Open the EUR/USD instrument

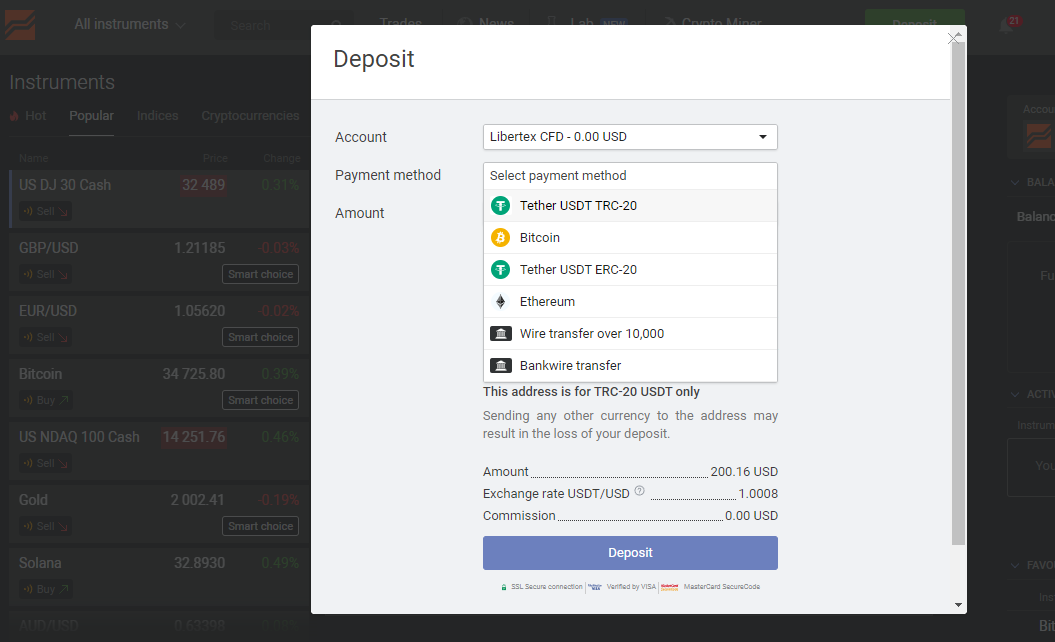[48, 311]
